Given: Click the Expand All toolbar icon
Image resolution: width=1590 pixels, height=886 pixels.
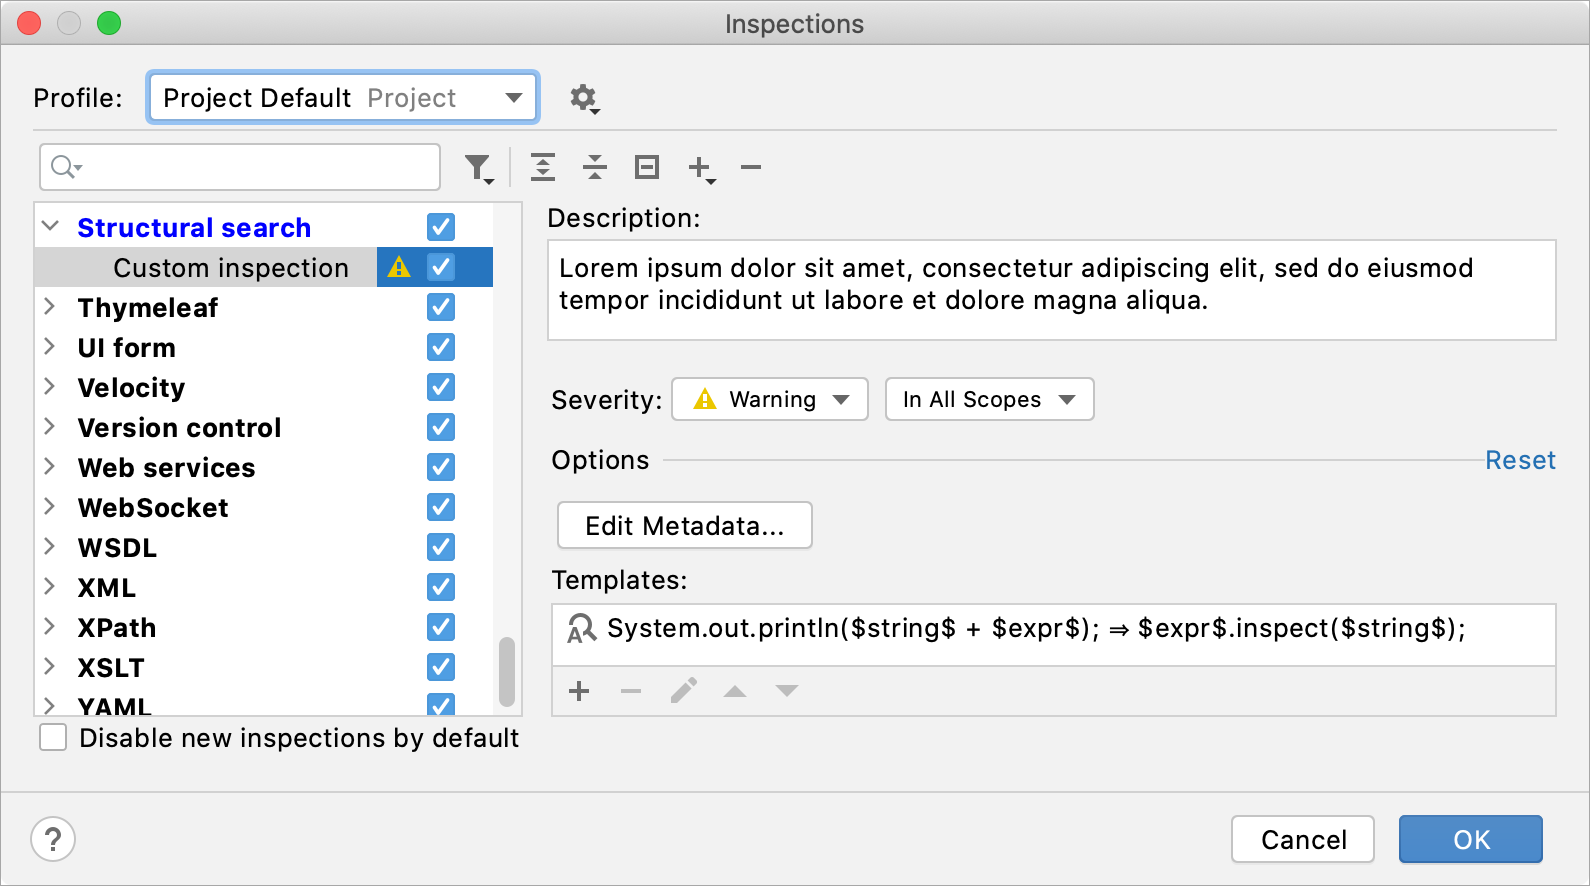Looking at the screenshot, I should [x=543, y=167].
